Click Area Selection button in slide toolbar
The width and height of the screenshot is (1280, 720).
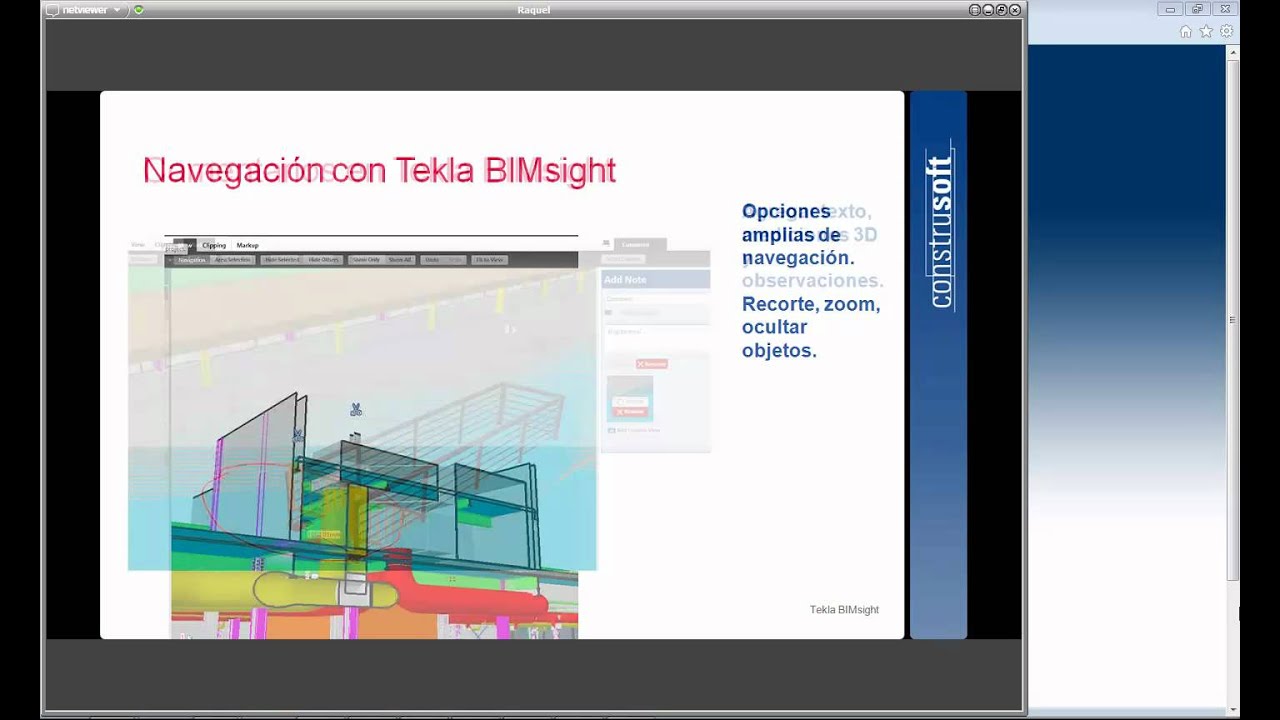coord(233,260)
